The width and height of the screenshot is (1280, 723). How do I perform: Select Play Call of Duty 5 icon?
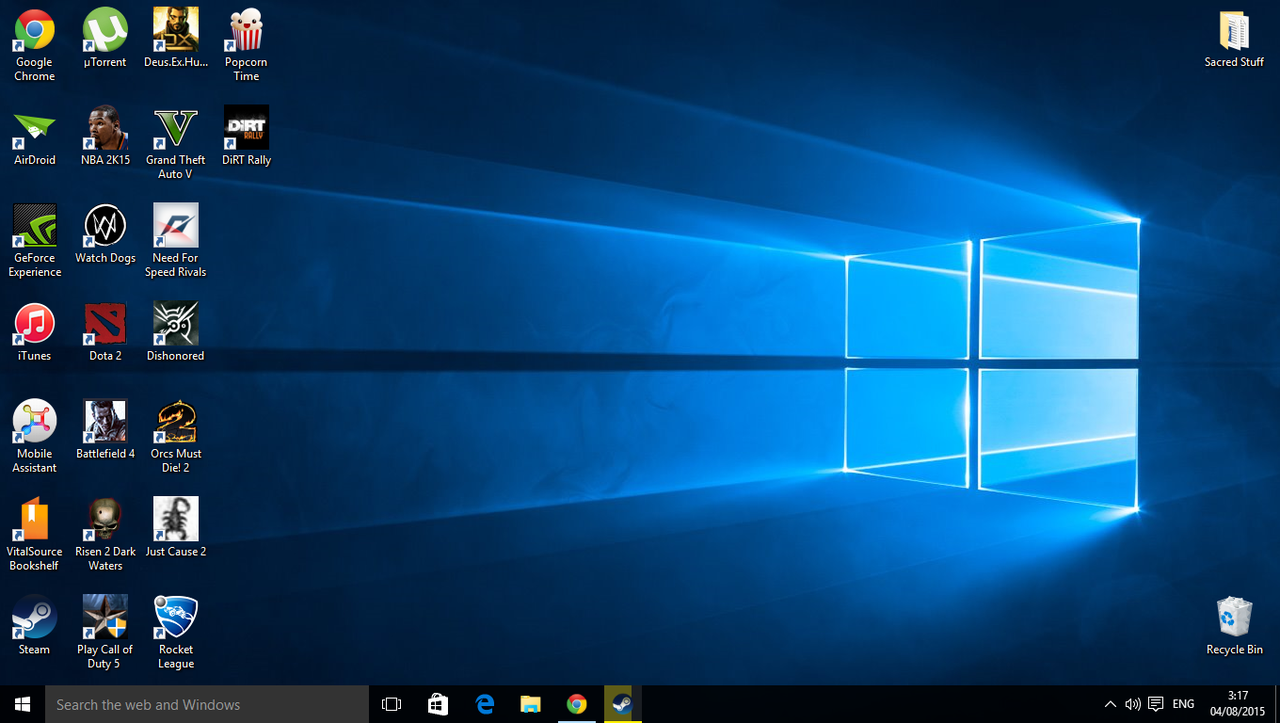click(105, 633)
